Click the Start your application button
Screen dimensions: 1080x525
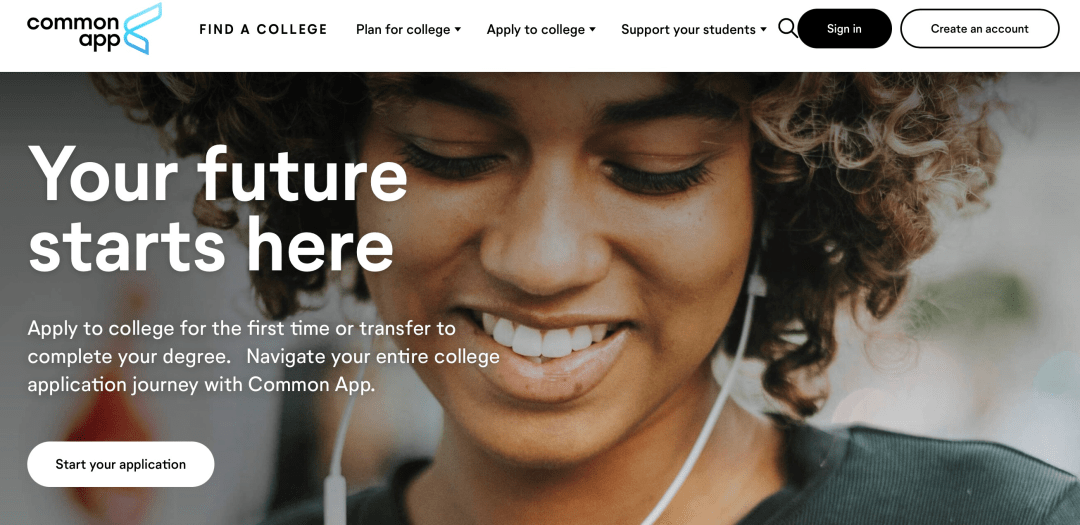pyautogui.click(x=121, y=464)
